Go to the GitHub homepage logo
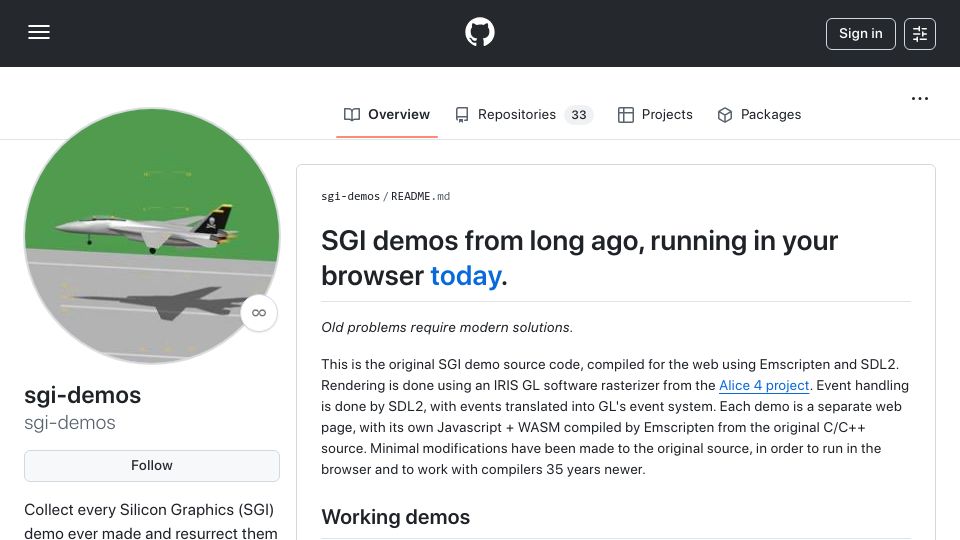Viewport: 960px width, 540px height. 479,32
